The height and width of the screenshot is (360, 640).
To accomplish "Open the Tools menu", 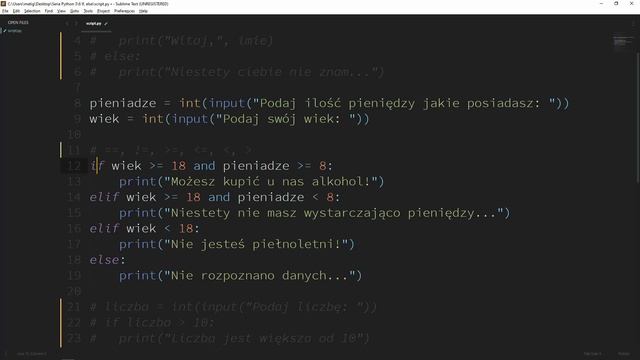I will tap(88, 11).
